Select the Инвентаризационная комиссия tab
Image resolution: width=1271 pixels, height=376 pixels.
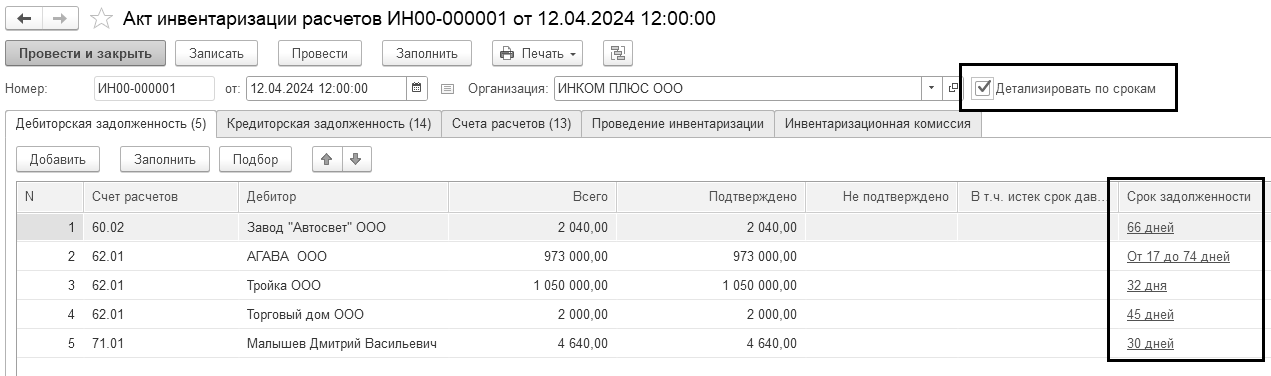point(877,124)
